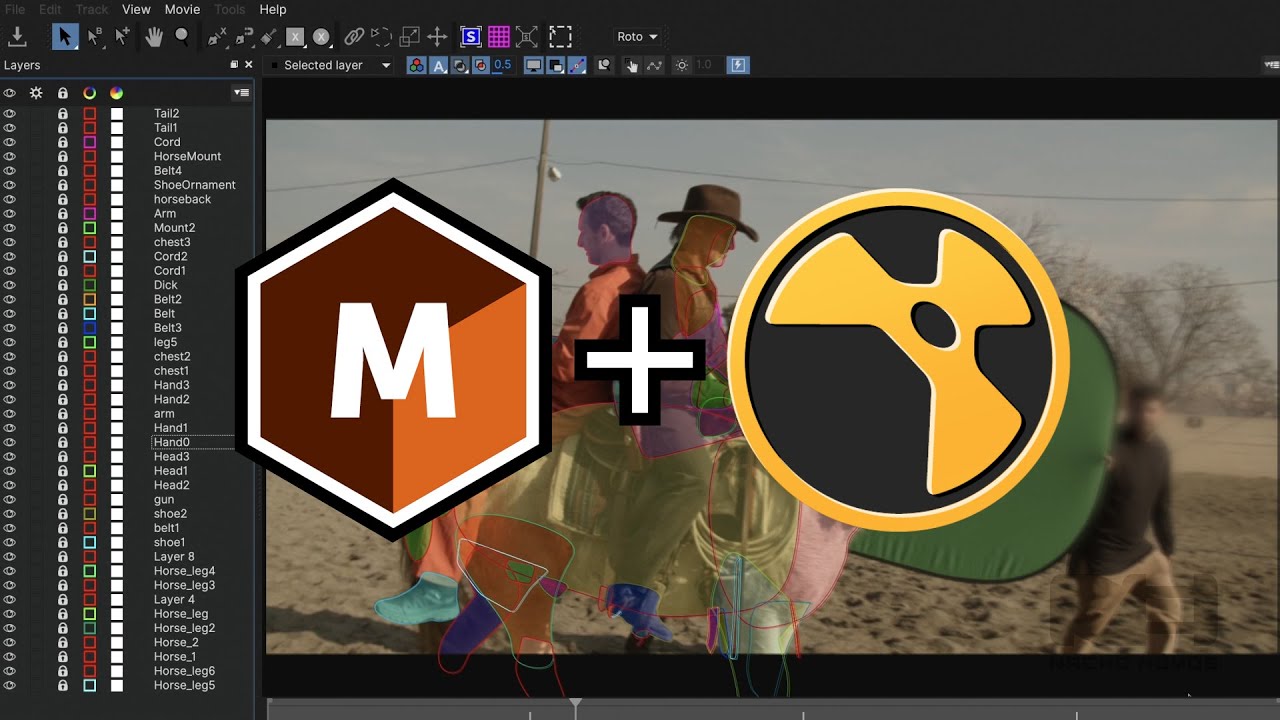This screenshot has height=720, width=1280.
Task: Select the ShoeOrnament layer
Action: pos(195,185)
